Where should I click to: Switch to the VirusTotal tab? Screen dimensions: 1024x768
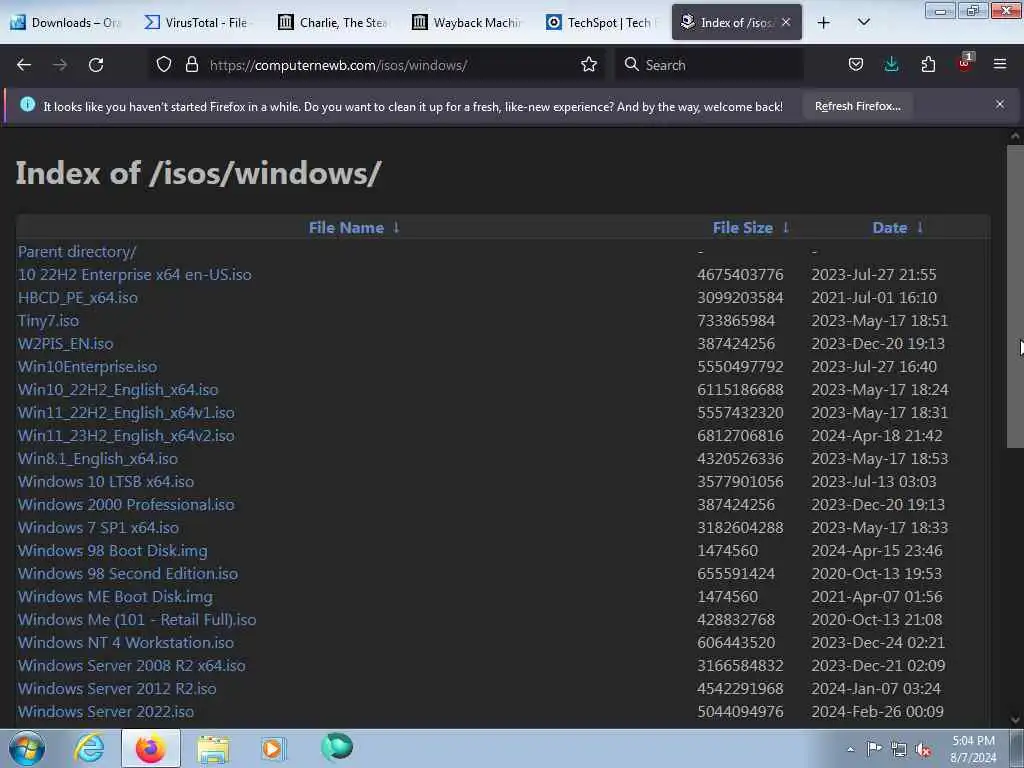[199, 23]
